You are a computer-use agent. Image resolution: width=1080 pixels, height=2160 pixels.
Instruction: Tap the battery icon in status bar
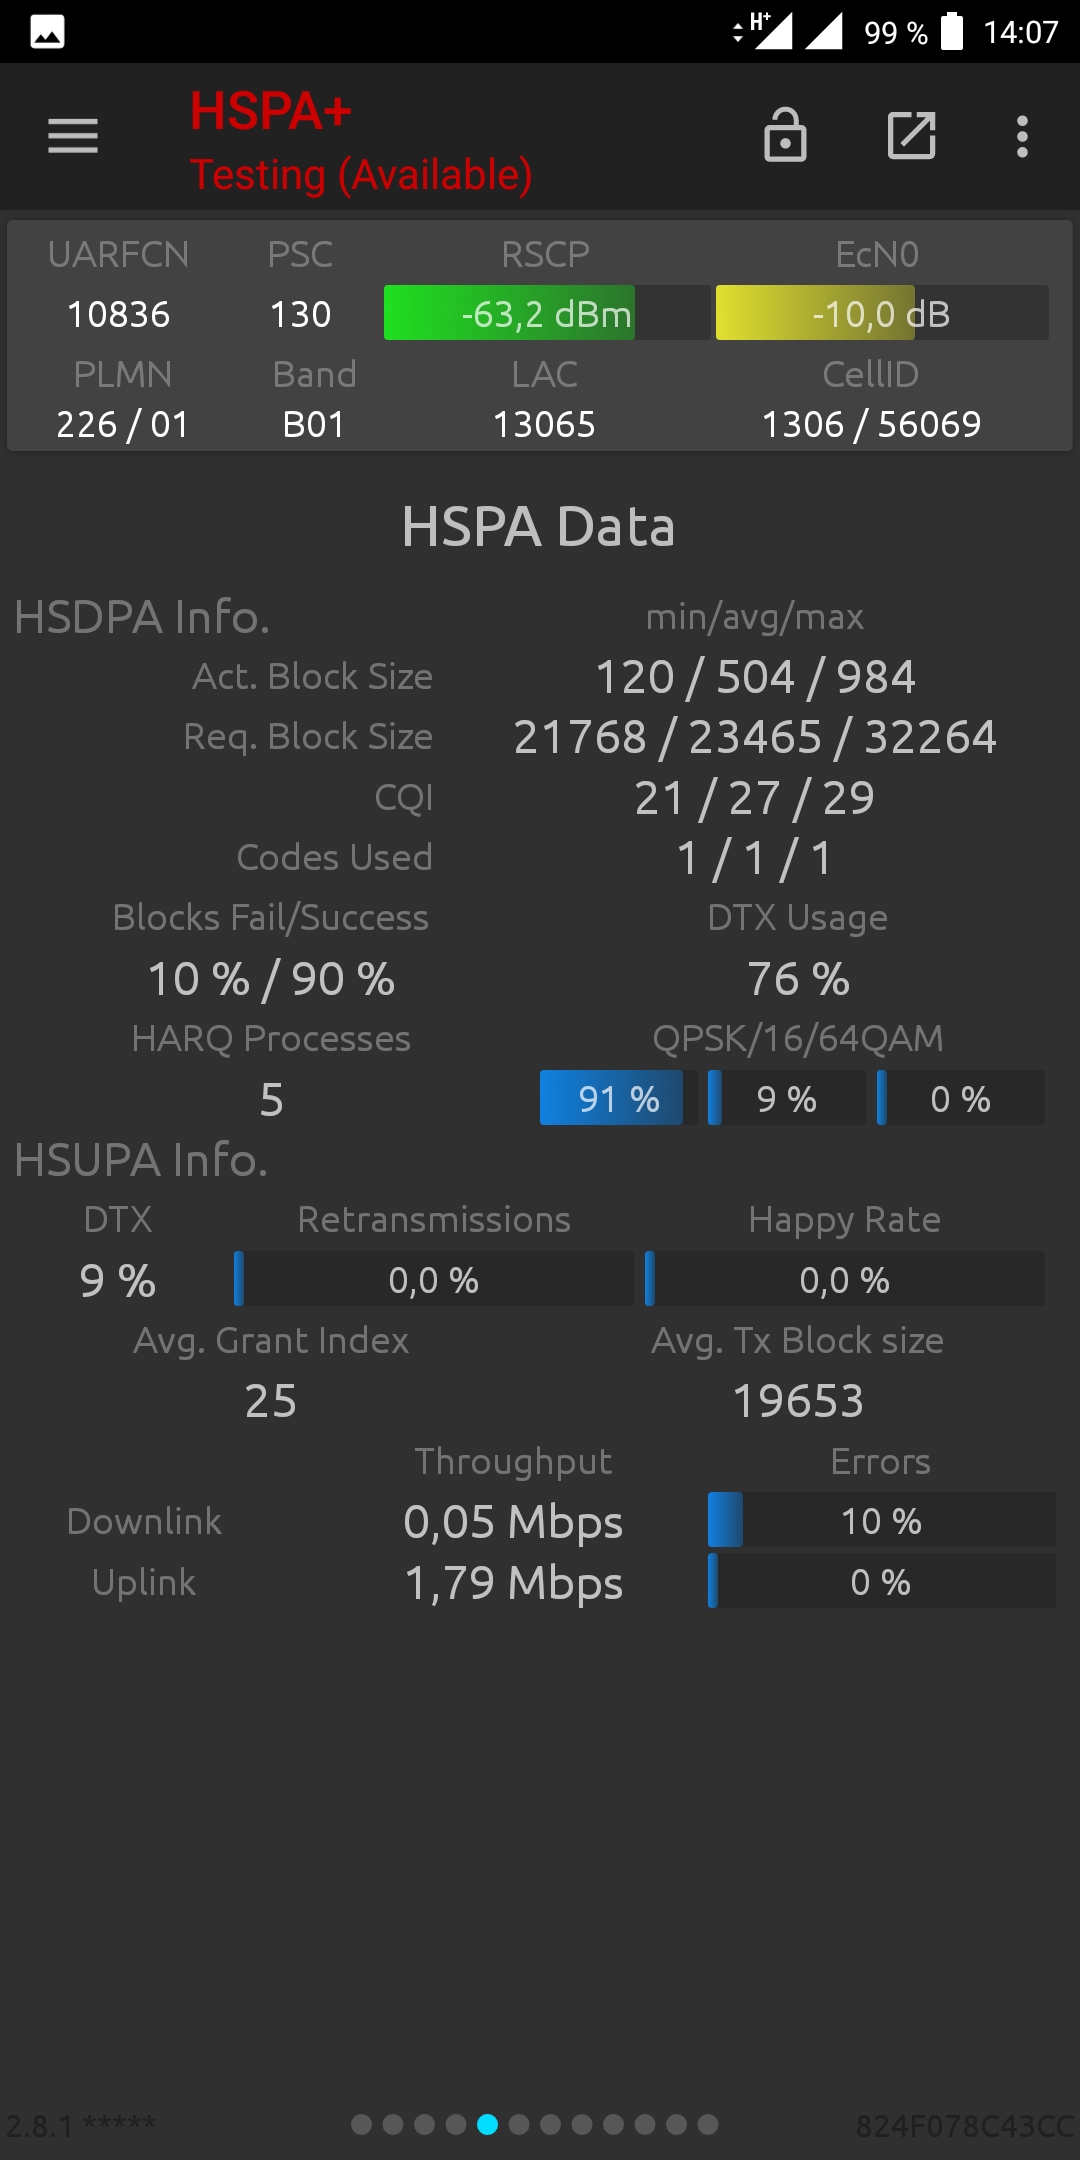click(952, 31)
